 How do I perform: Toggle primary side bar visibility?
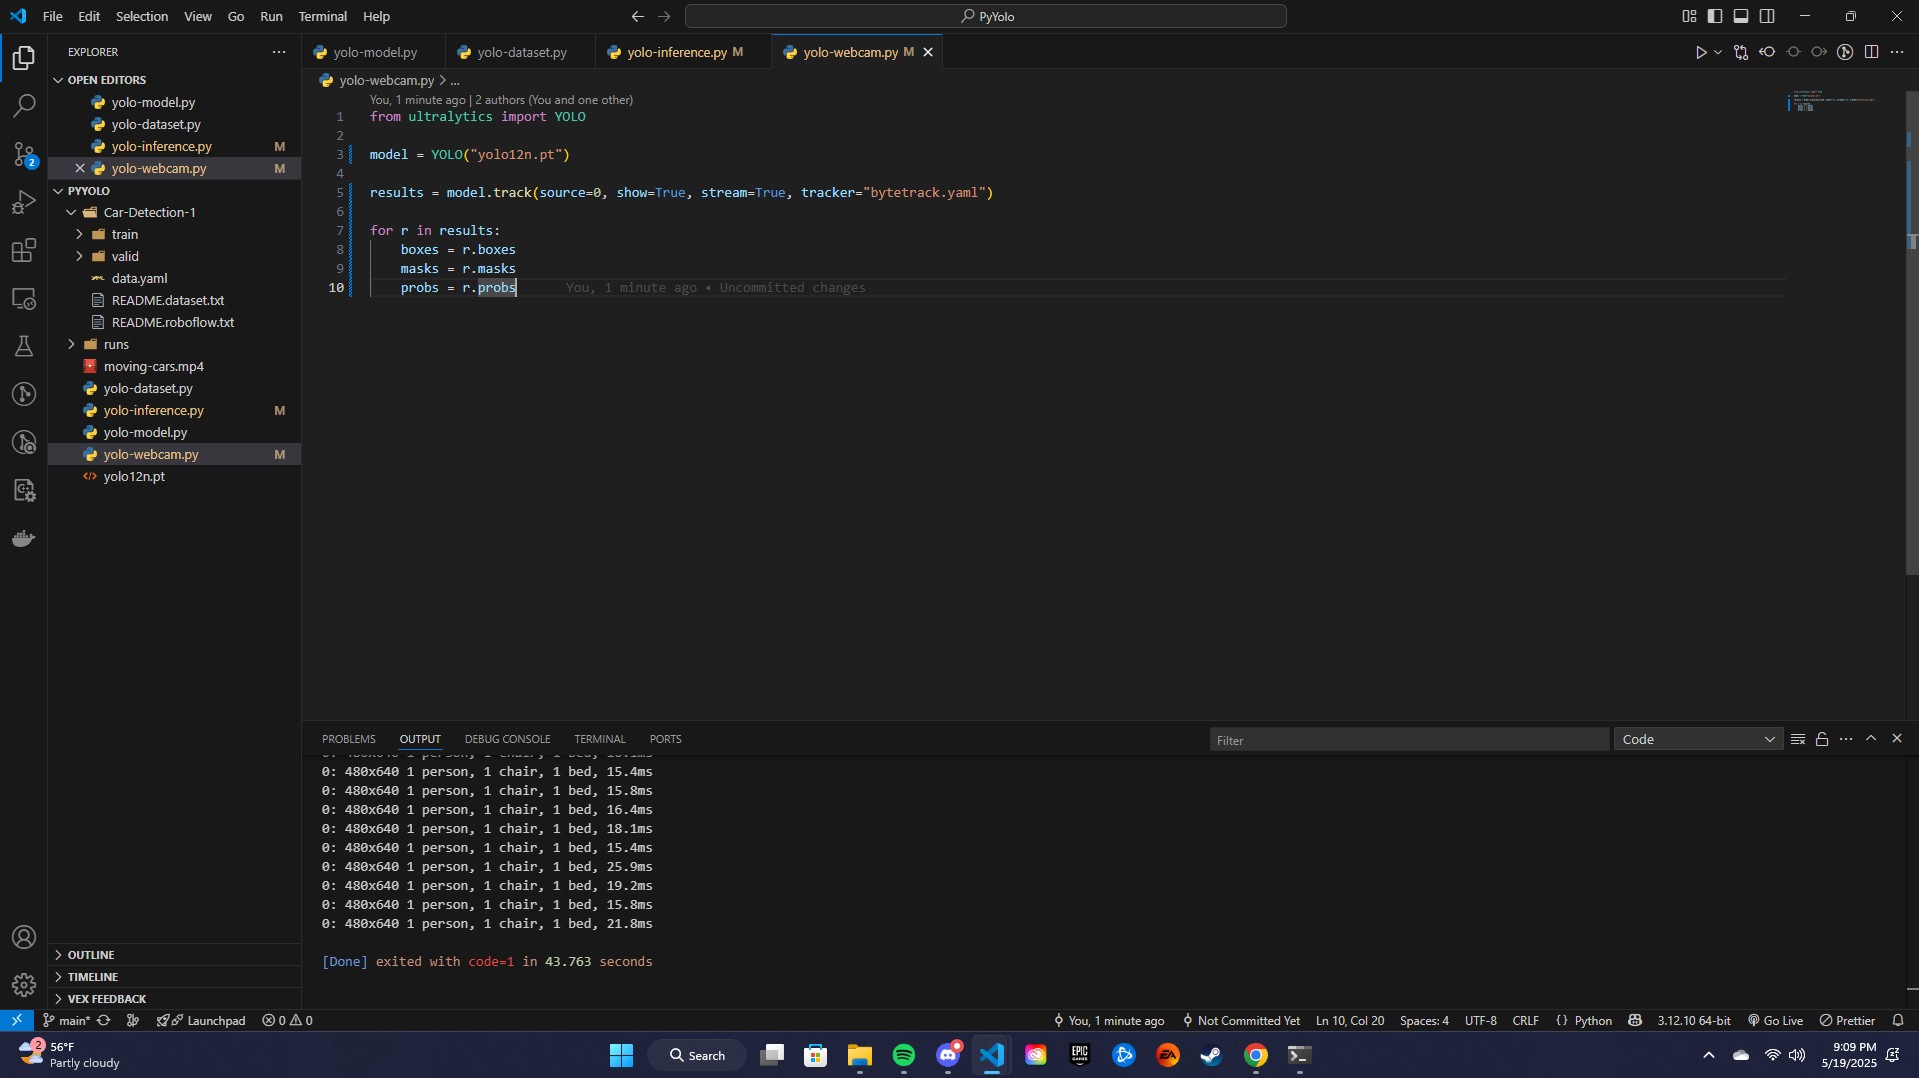[x=1715, y=16]
